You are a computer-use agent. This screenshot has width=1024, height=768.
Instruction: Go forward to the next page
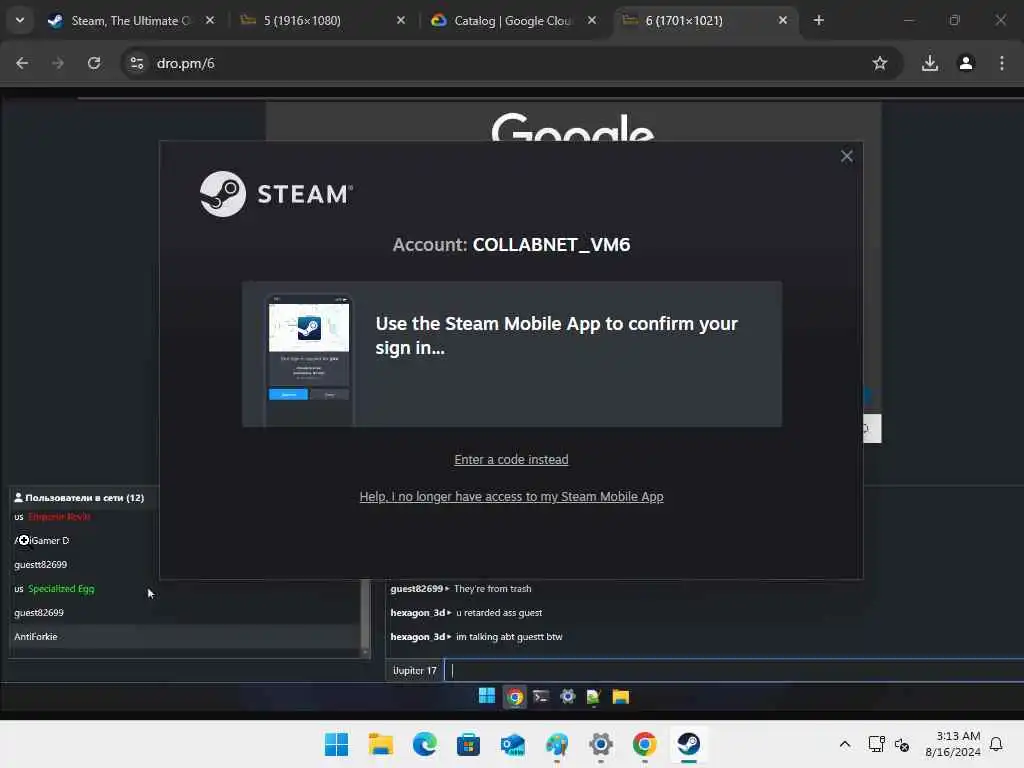[x=58, y=63]
